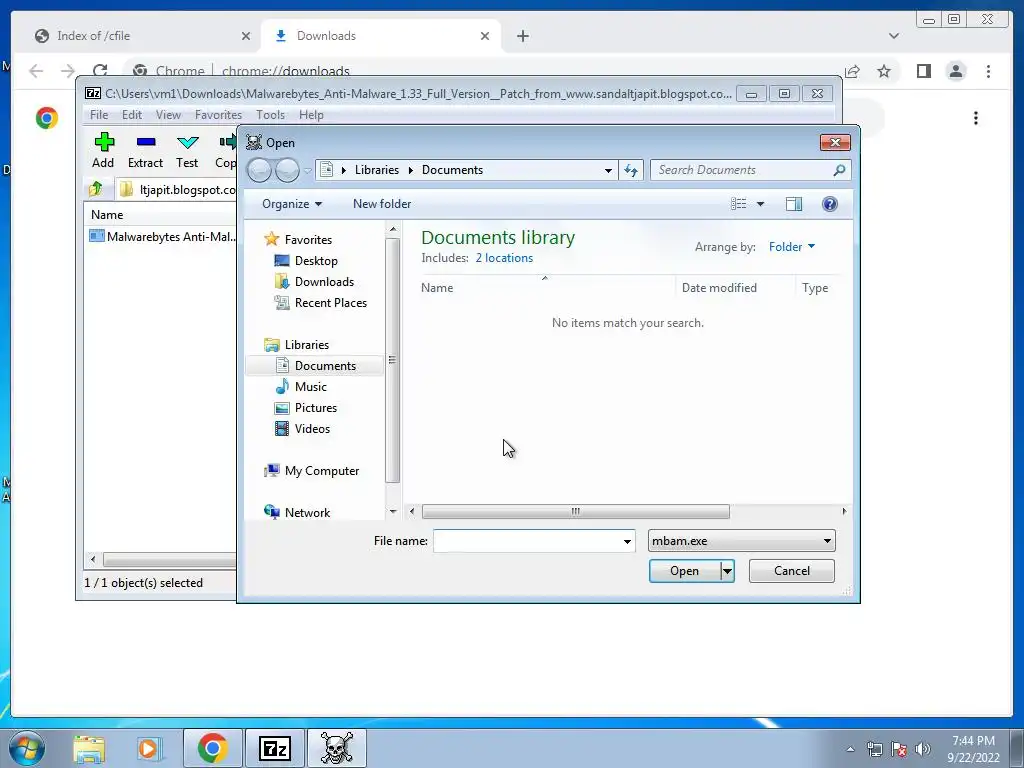Open the Favorites menu in 7-Zip
This screenshot has width=1024, height=768.
218,115
